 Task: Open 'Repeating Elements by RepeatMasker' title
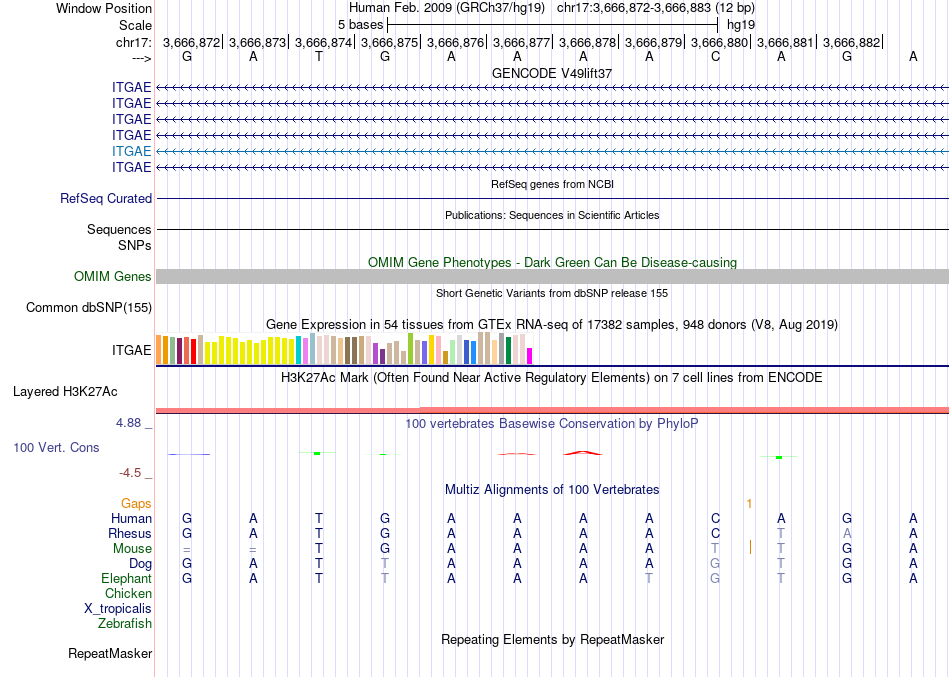(552, 639)
